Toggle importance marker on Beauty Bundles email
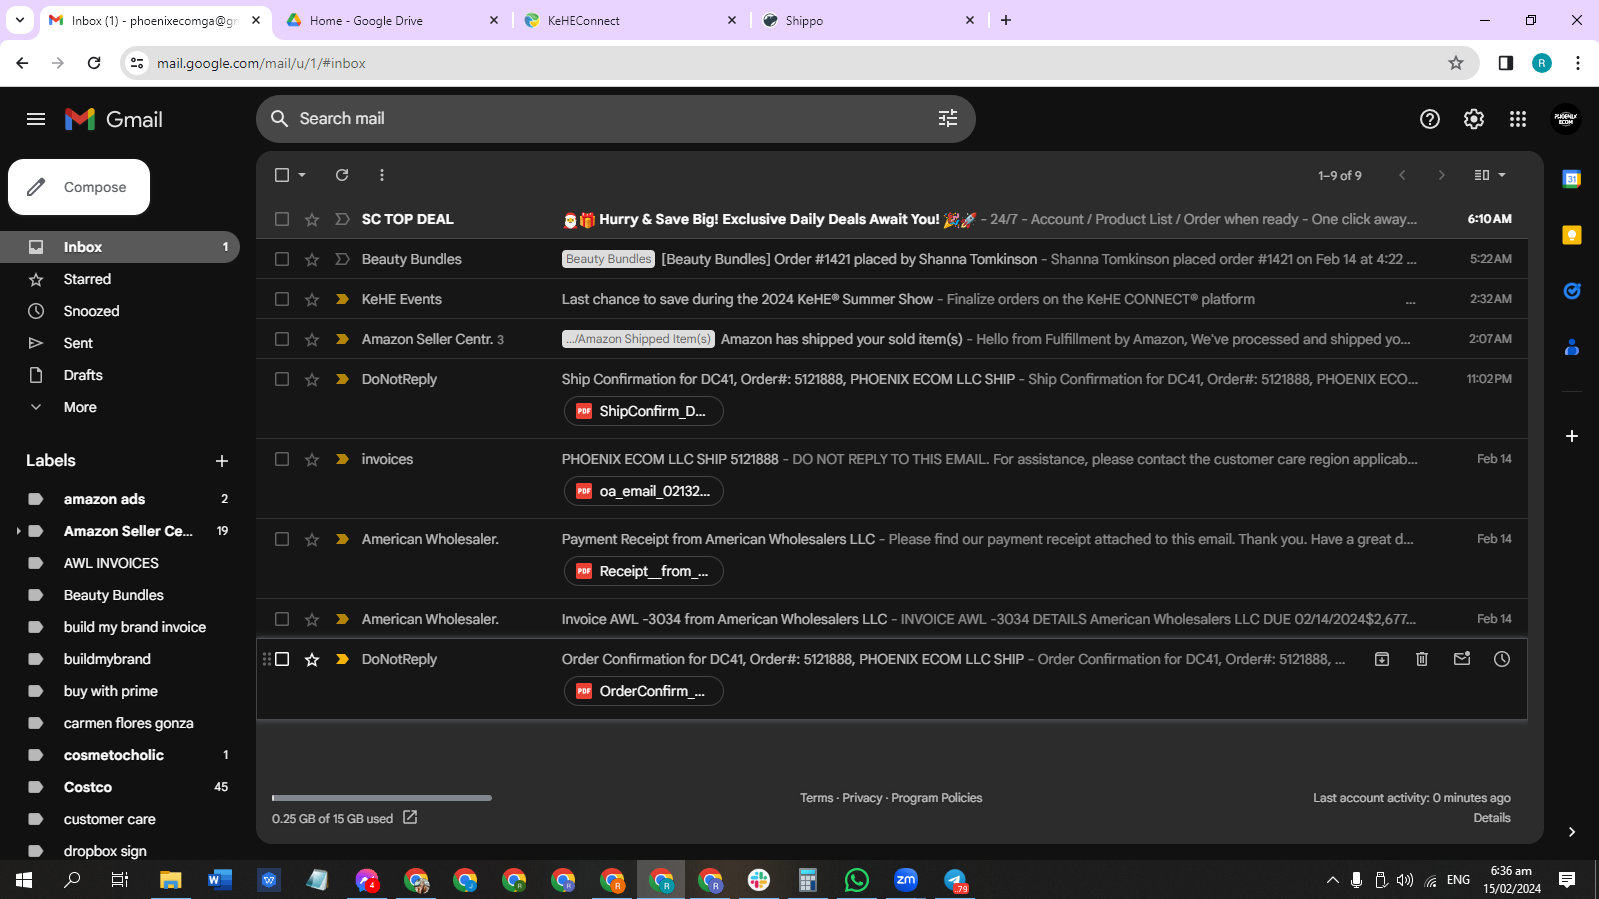 tap(342, 259)
